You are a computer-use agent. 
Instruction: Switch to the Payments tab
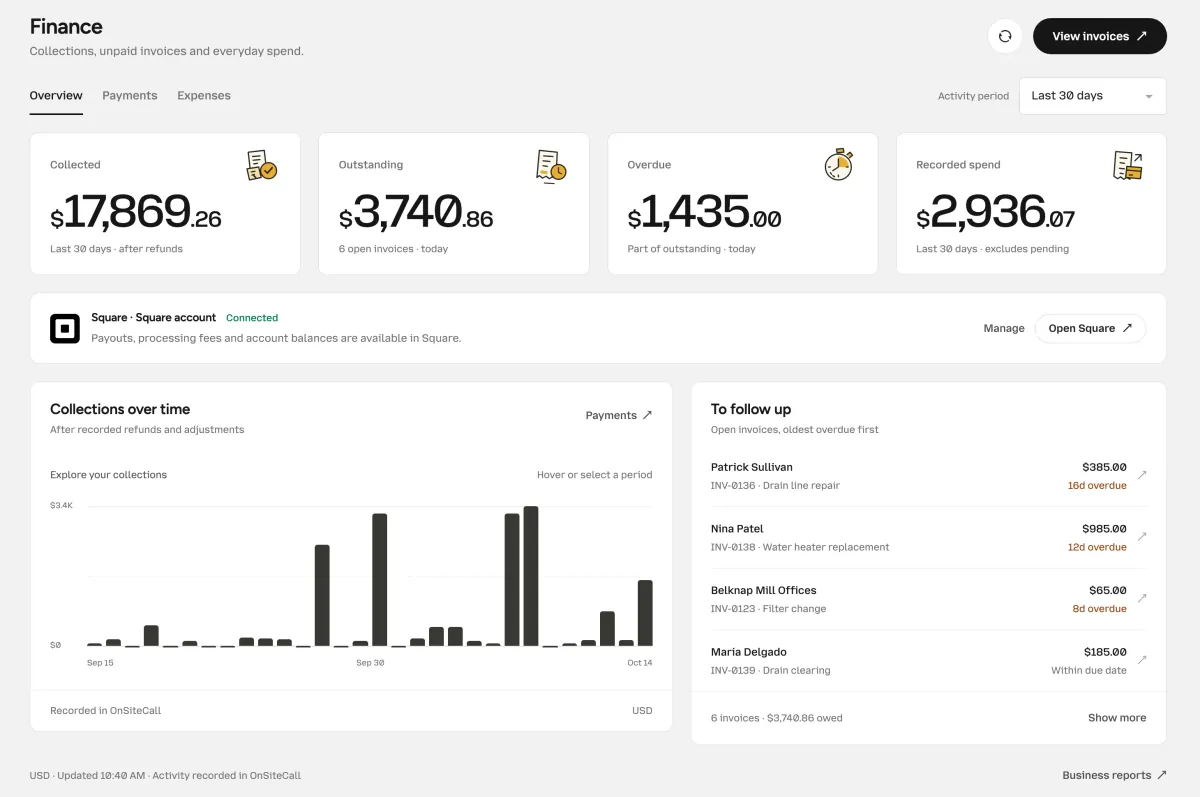[130, 96]
